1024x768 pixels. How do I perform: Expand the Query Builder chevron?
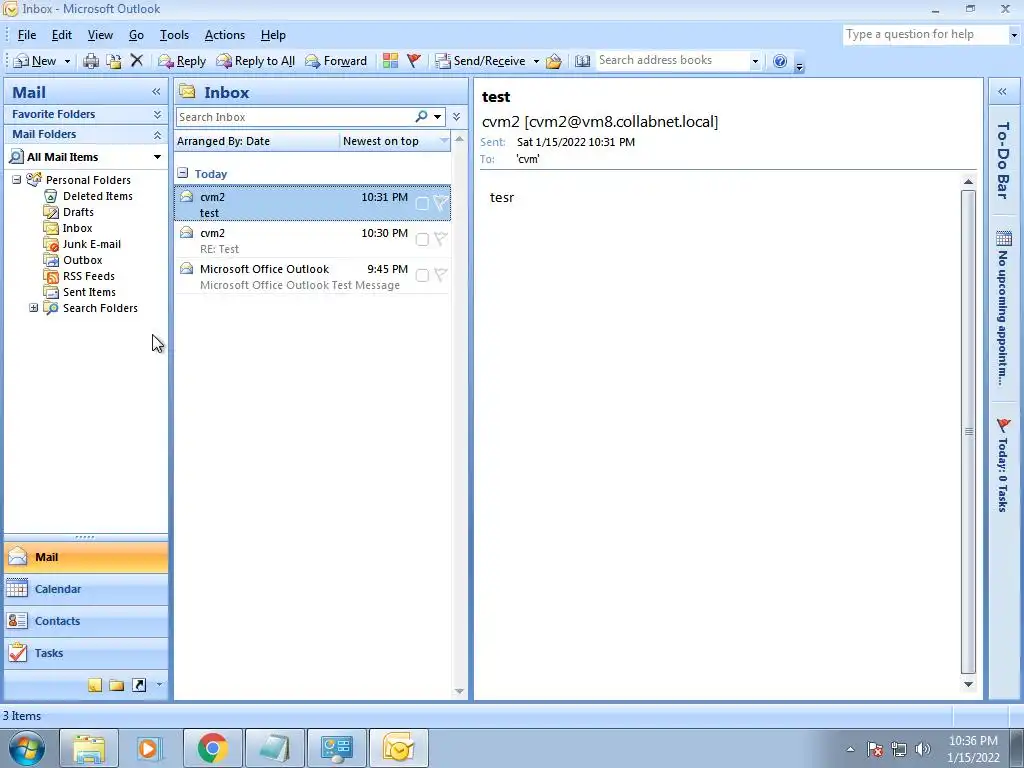coord(456,117)
